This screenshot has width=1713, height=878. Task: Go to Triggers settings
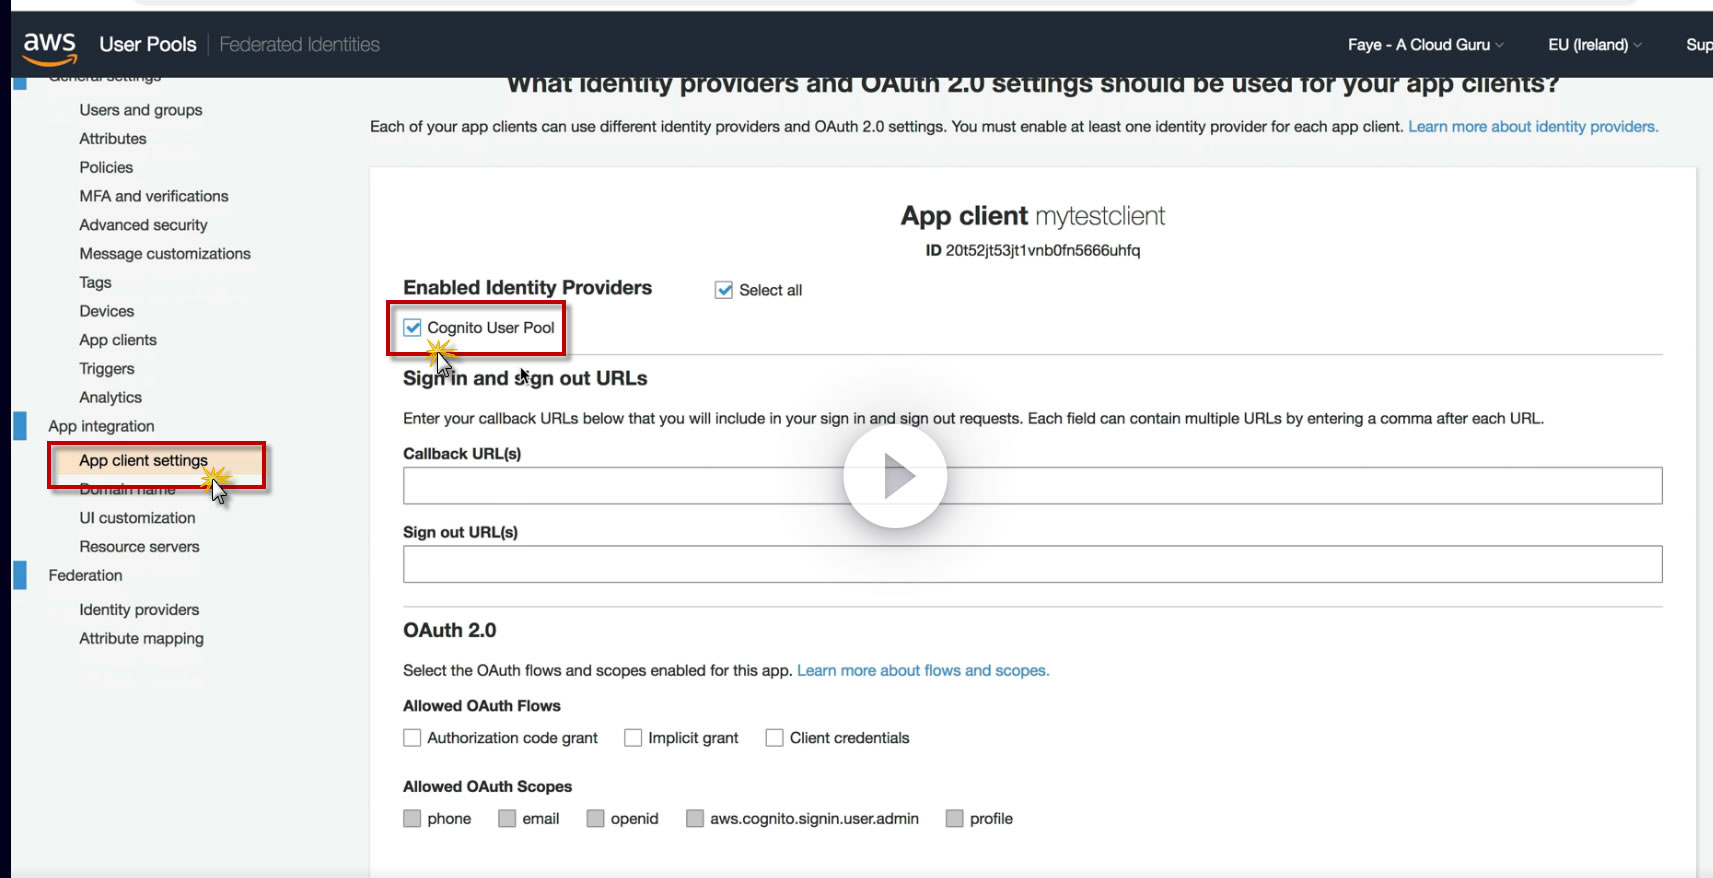click(107, 369)
